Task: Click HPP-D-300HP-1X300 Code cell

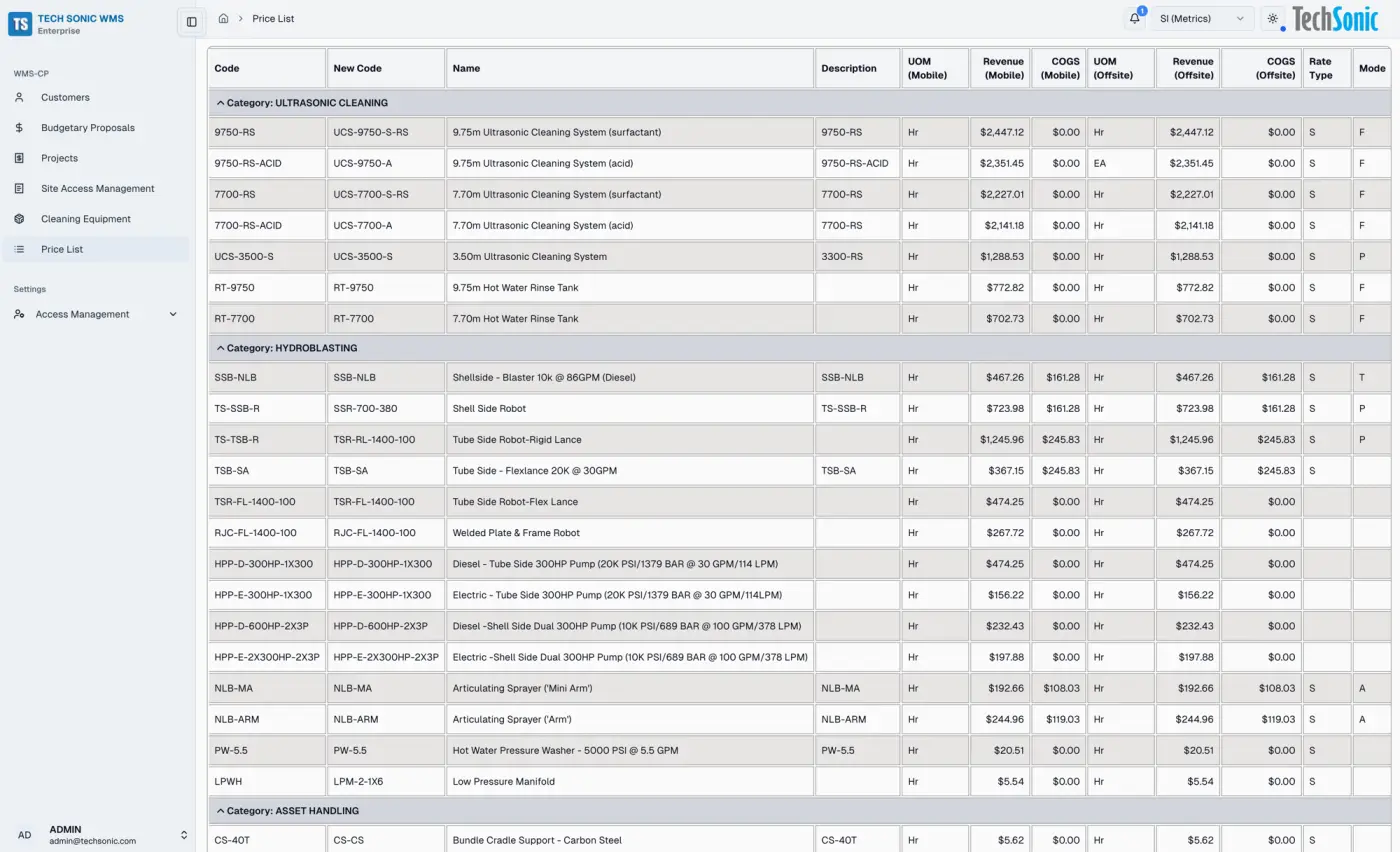Action: (x=267, y=563)
